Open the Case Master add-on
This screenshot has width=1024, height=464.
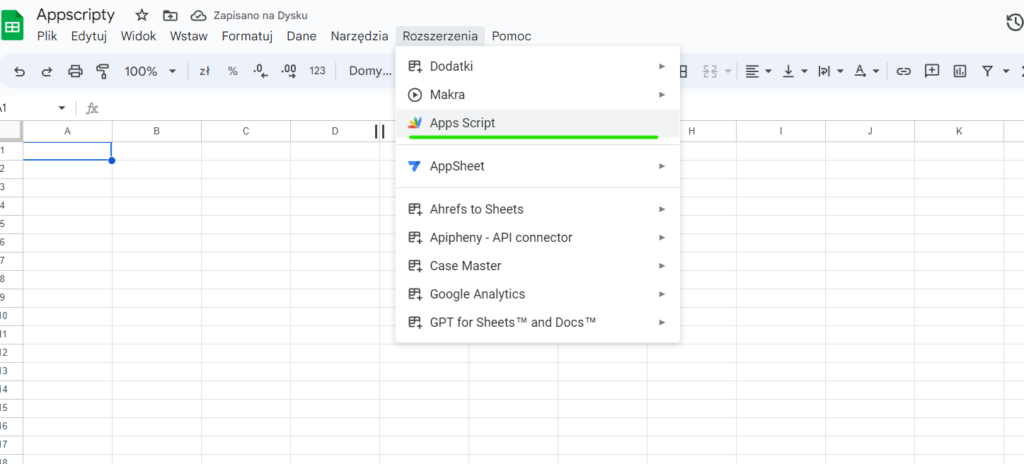tap(537, 266)
